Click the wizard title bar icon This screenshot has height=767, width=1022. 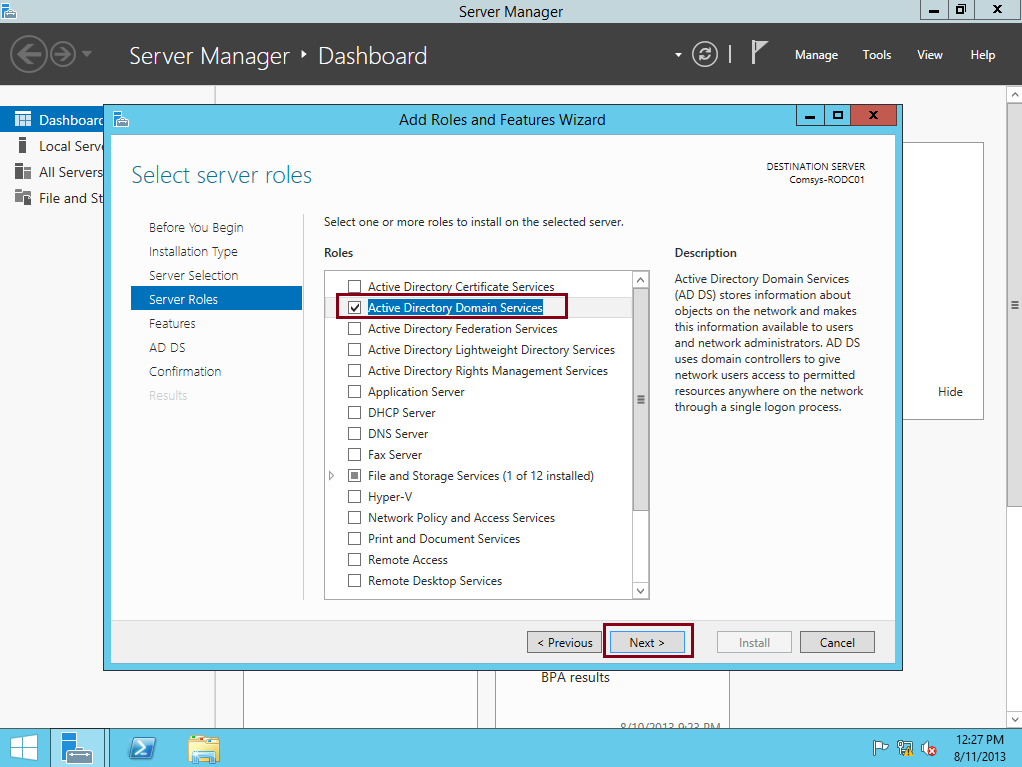click(121, 119)
